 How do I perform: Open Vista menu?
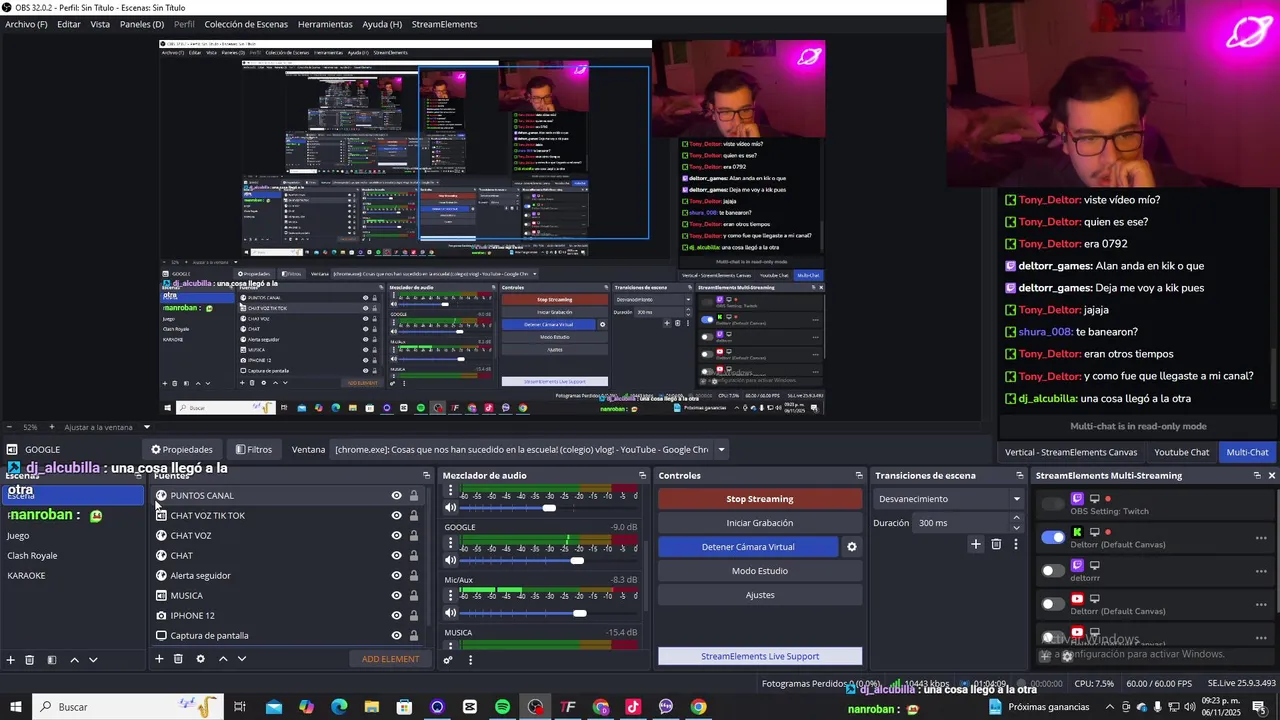tap(100, 24)
